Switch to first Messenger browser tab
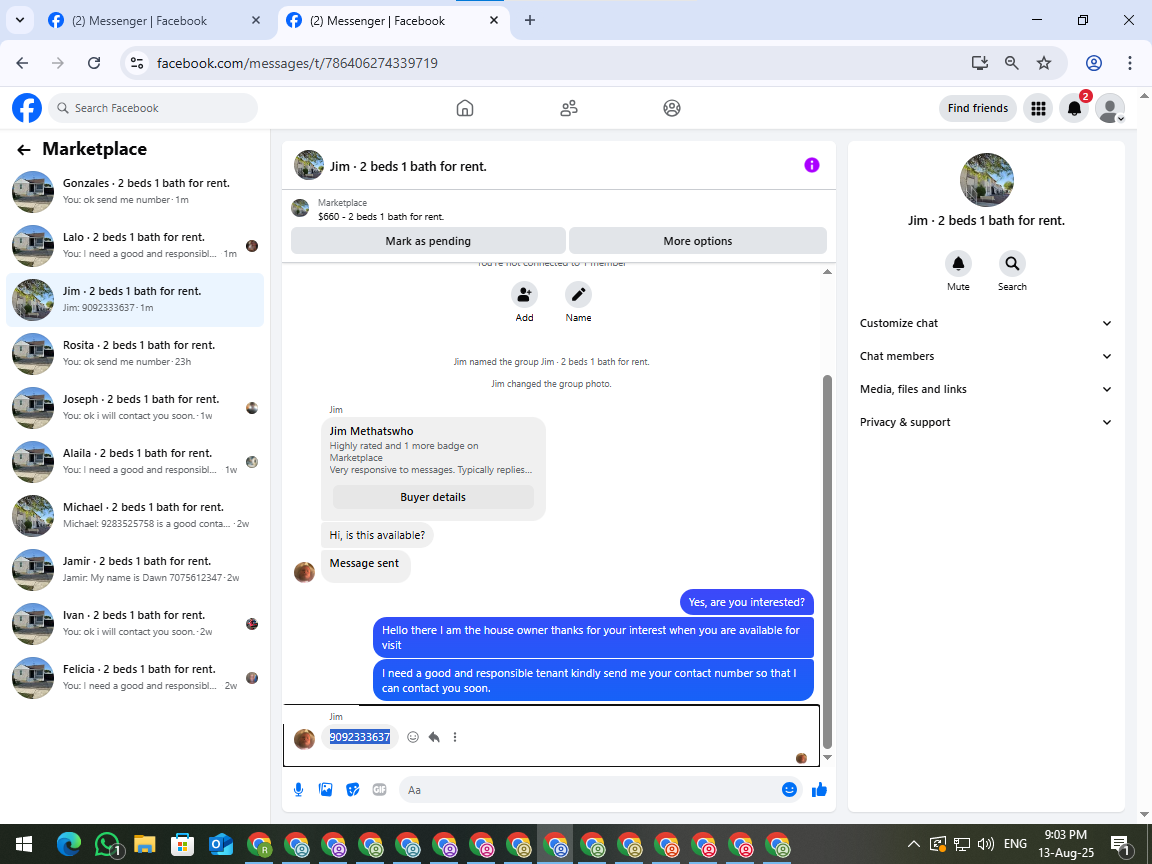1152x864 pixels. (x=154, y=21)
